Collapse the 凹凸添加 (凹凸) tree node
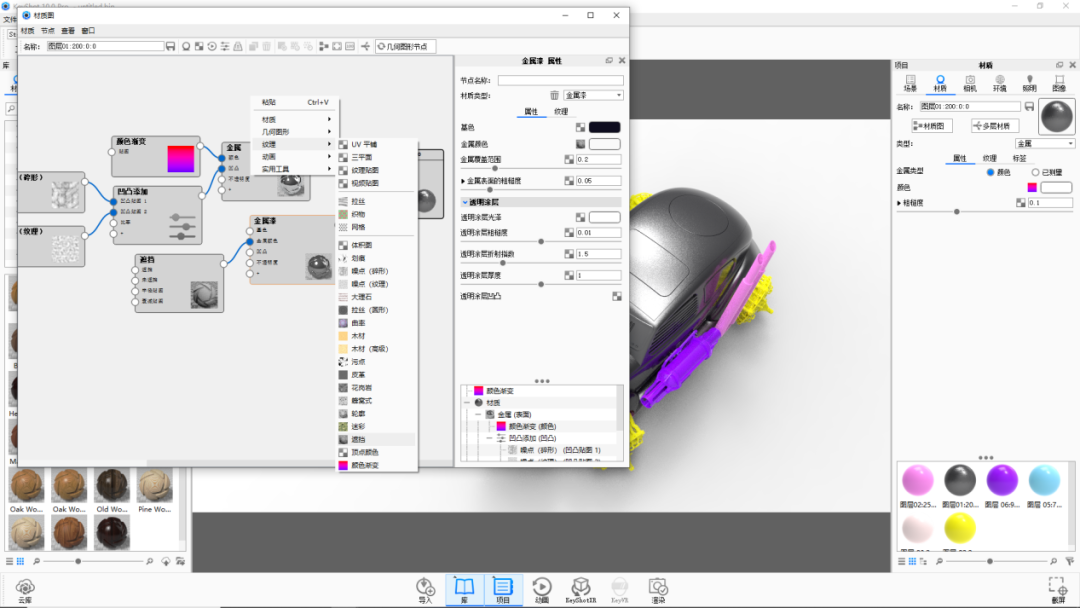The width and height of the screenshot is (1080, 608). [x=490, y=438]
